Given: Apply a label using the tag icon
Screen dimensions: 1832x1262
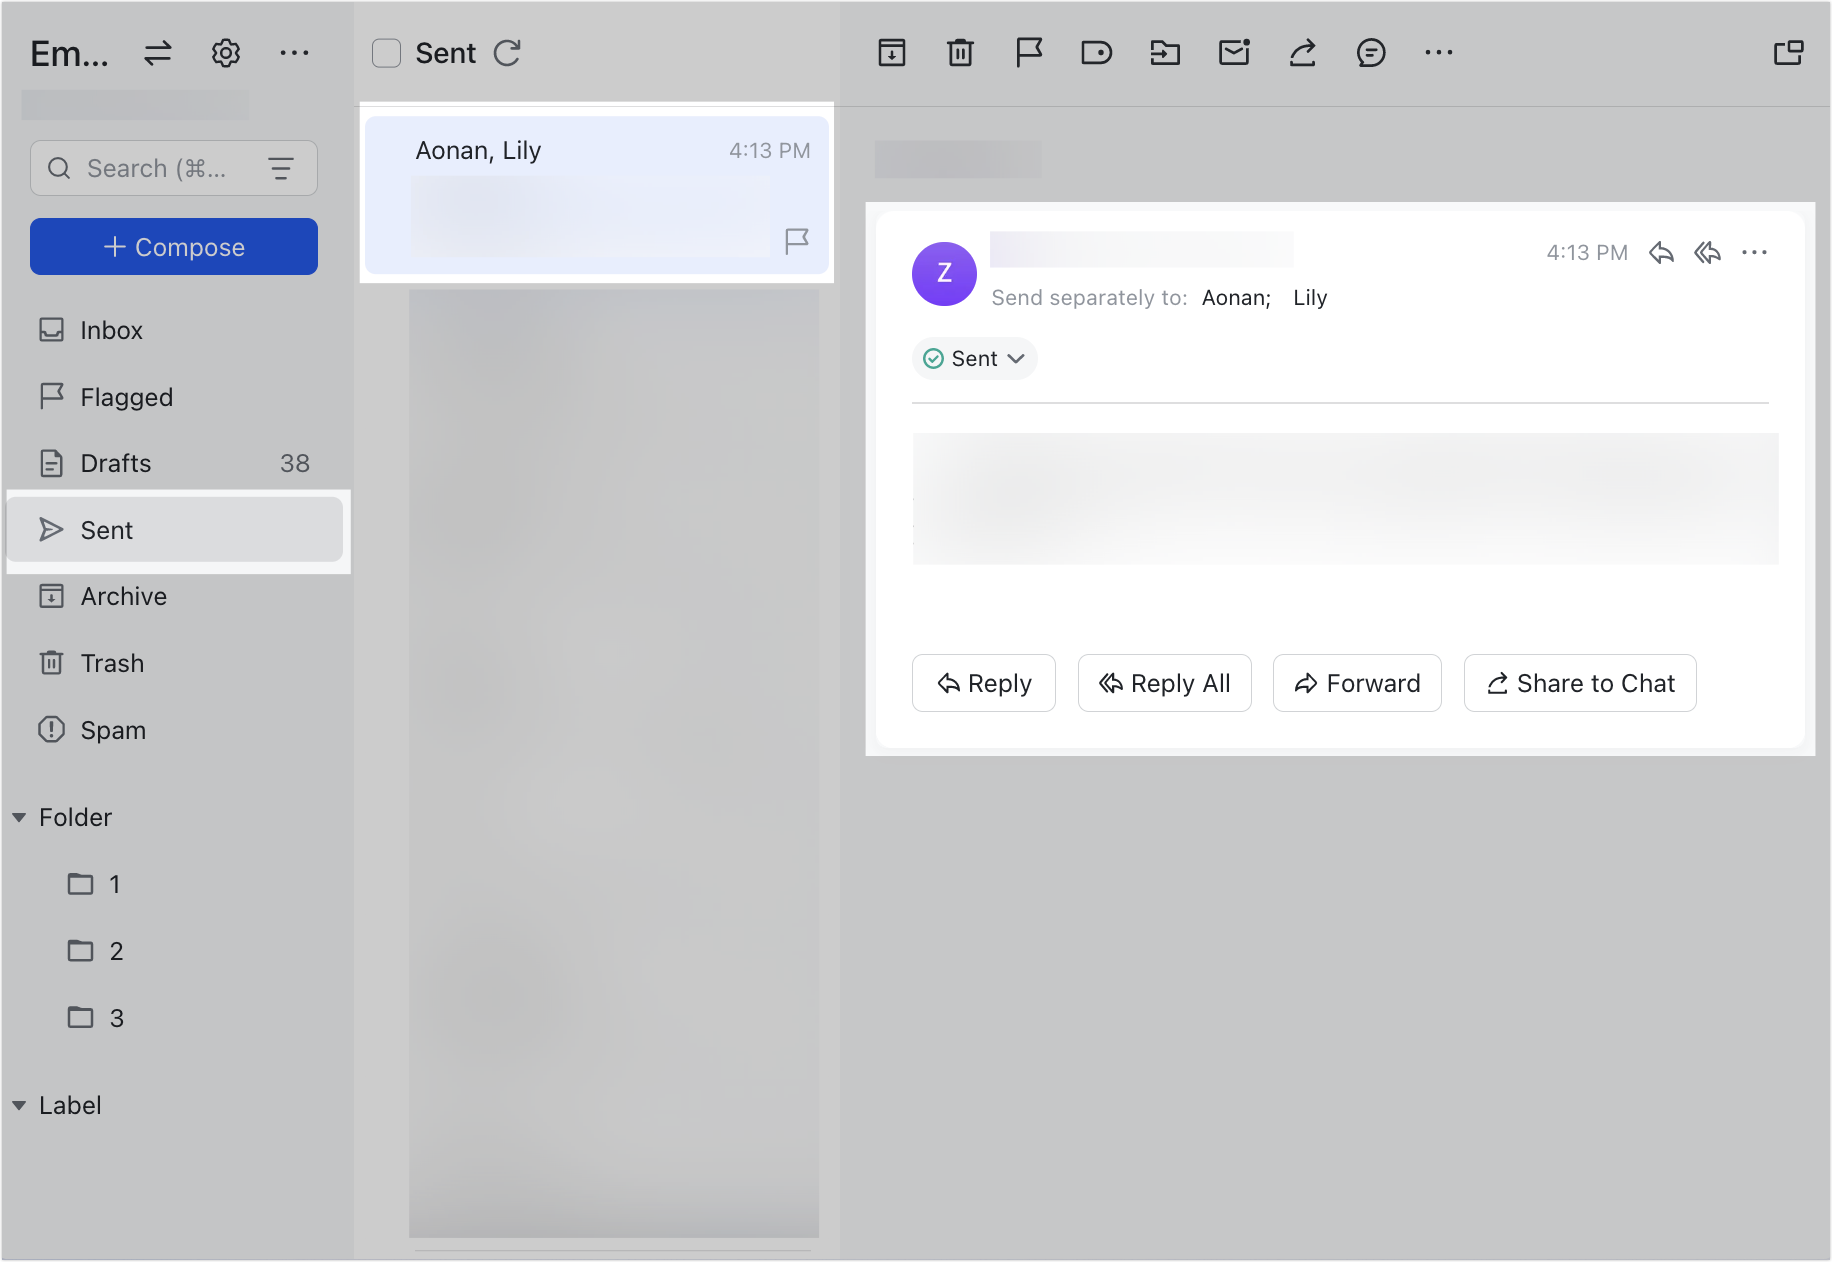Looking at the screenshot, I should (1097, 52).
